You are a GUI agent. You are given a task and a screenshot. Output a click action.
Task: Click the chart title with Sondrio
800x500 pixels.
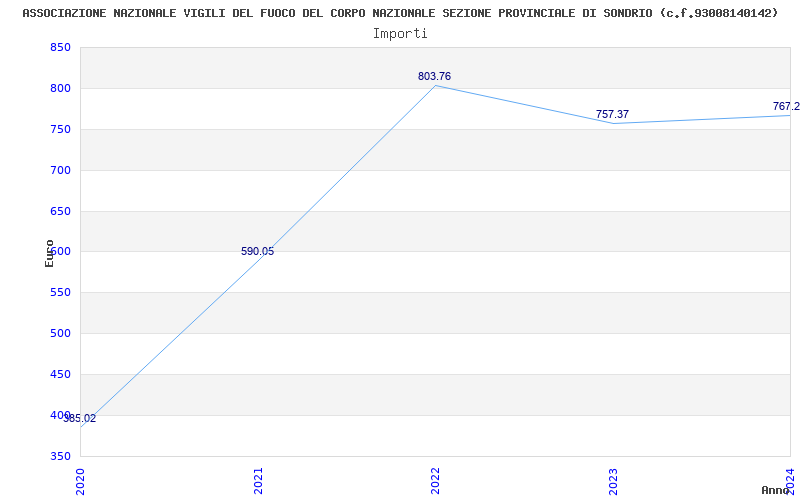point(401,13)
